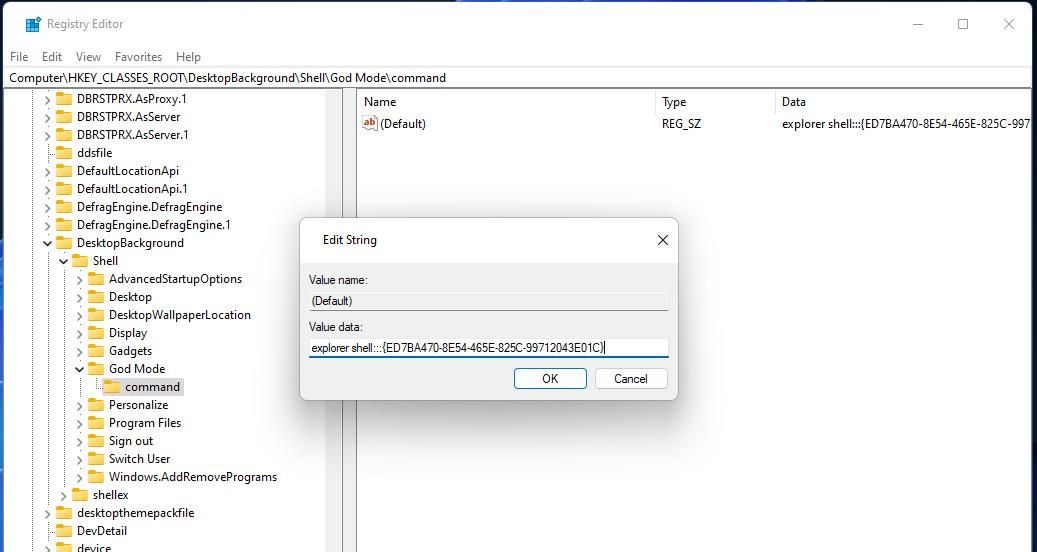The width and height of the screenshot is (1037, 552).
Task: Select the God Mode folder icon
Action: click(x=97, y=368)
